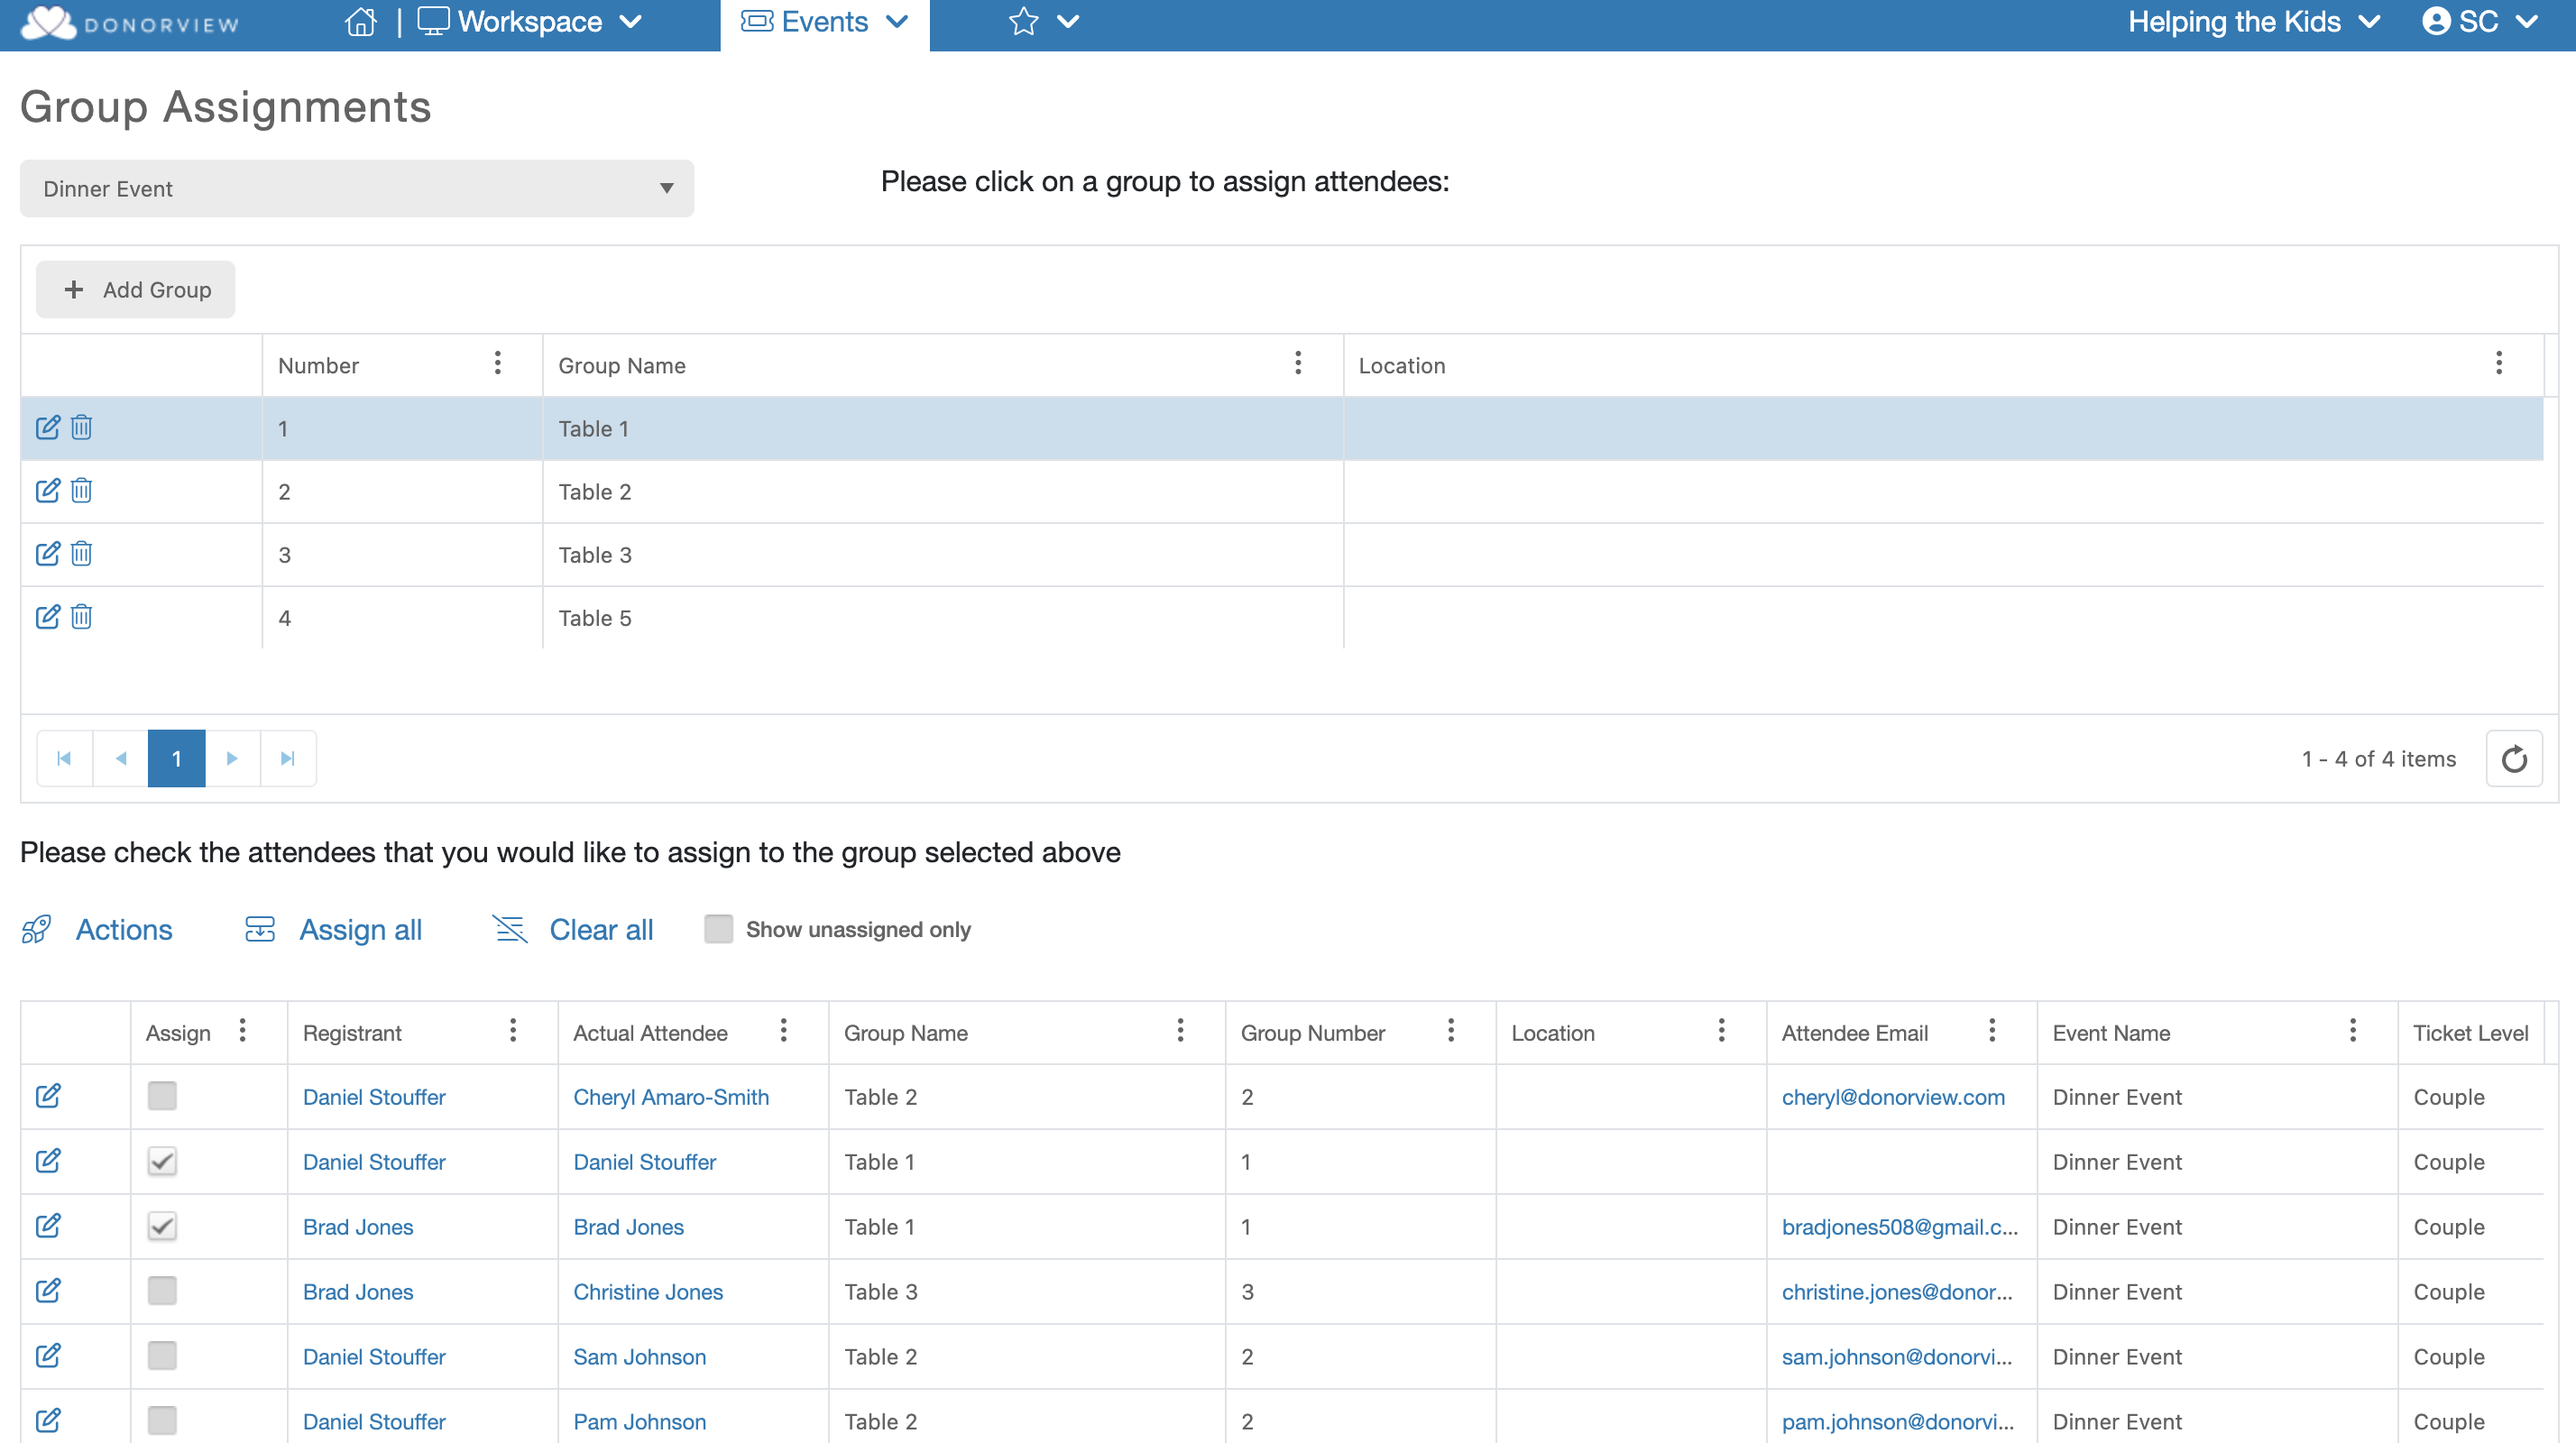Click the Assign all link
This screenshot has width=2576, height=1443.
(x=360, y=929)
